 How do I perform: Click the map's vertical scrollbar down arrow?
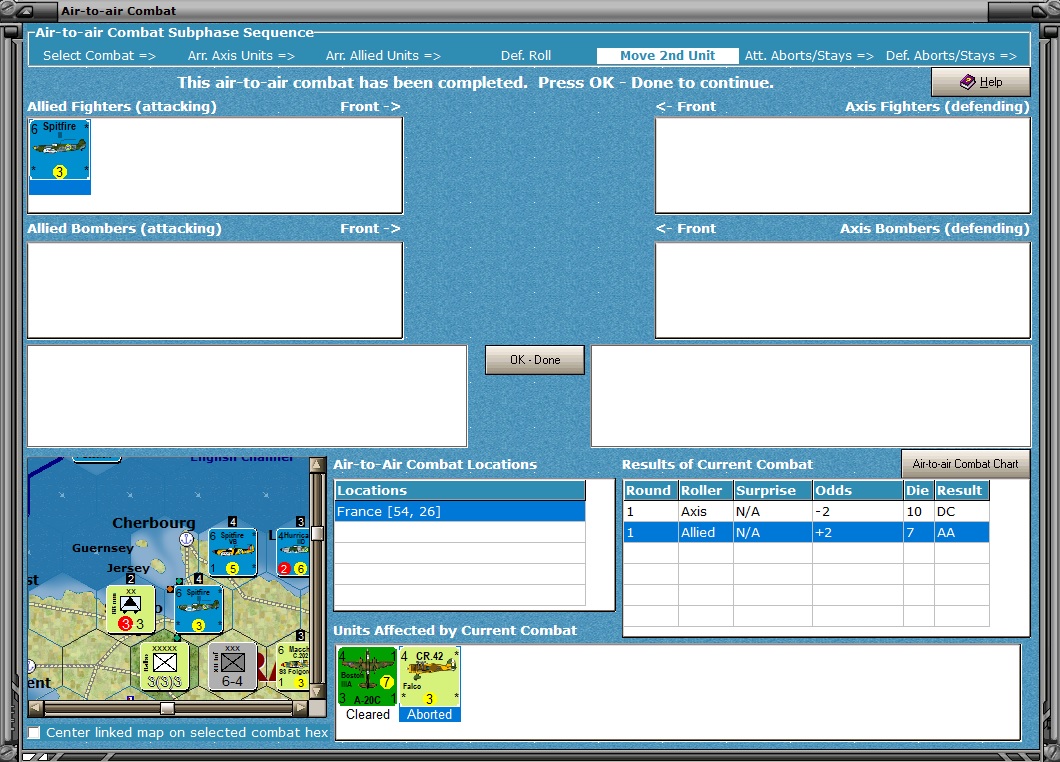point(316,692)
